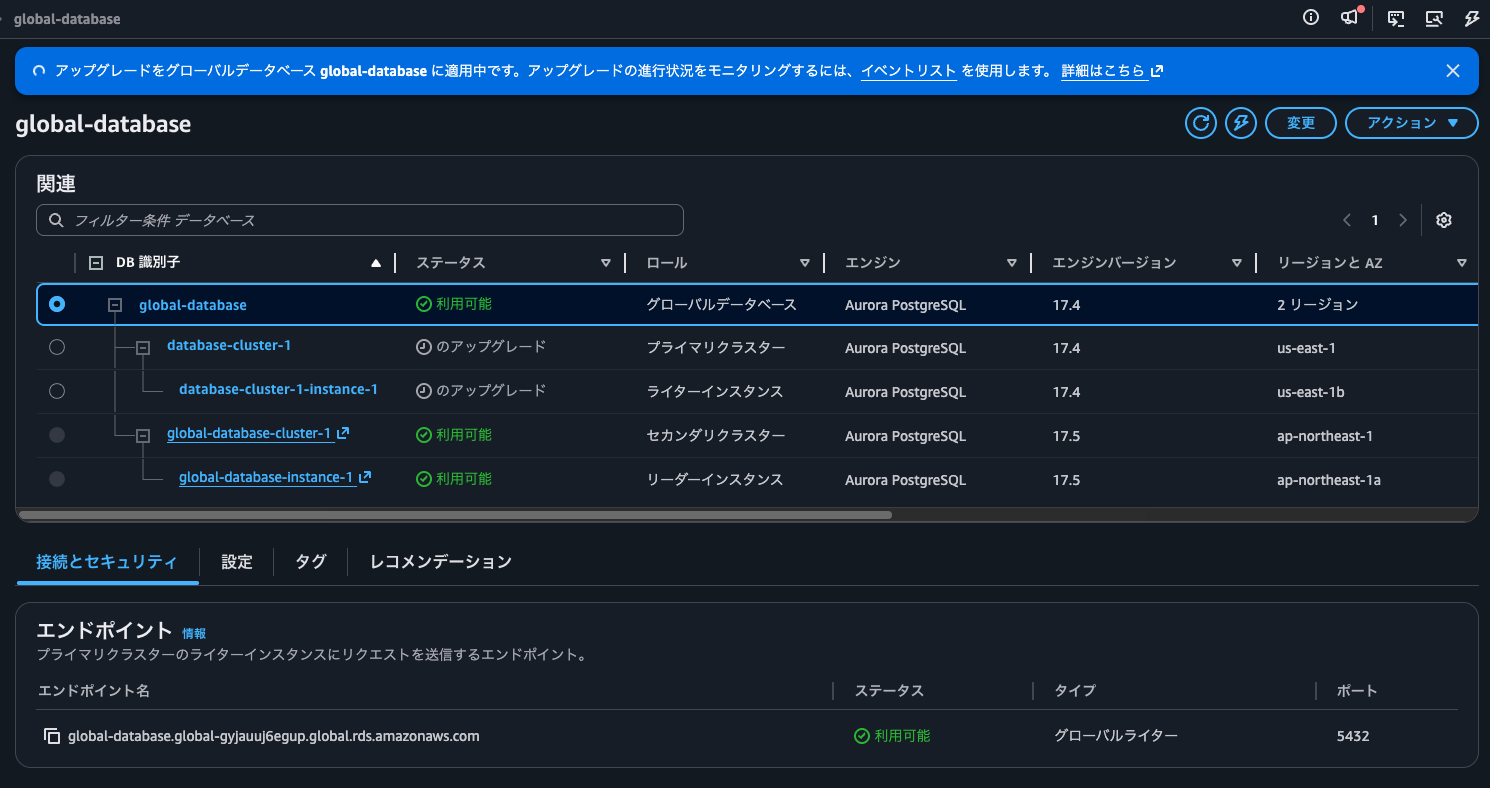The image size is (1490, 788).
Task: Open Amazon Q with the lightning icon
Action: tap(1471, 18)
